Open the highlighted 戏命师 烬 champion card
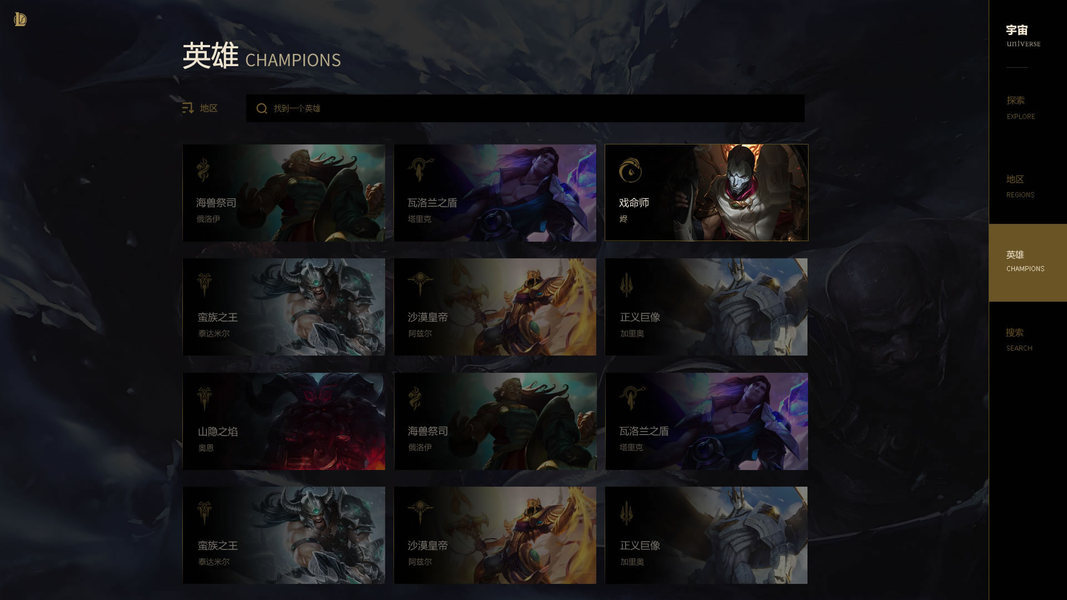 (x=706, y=193)
